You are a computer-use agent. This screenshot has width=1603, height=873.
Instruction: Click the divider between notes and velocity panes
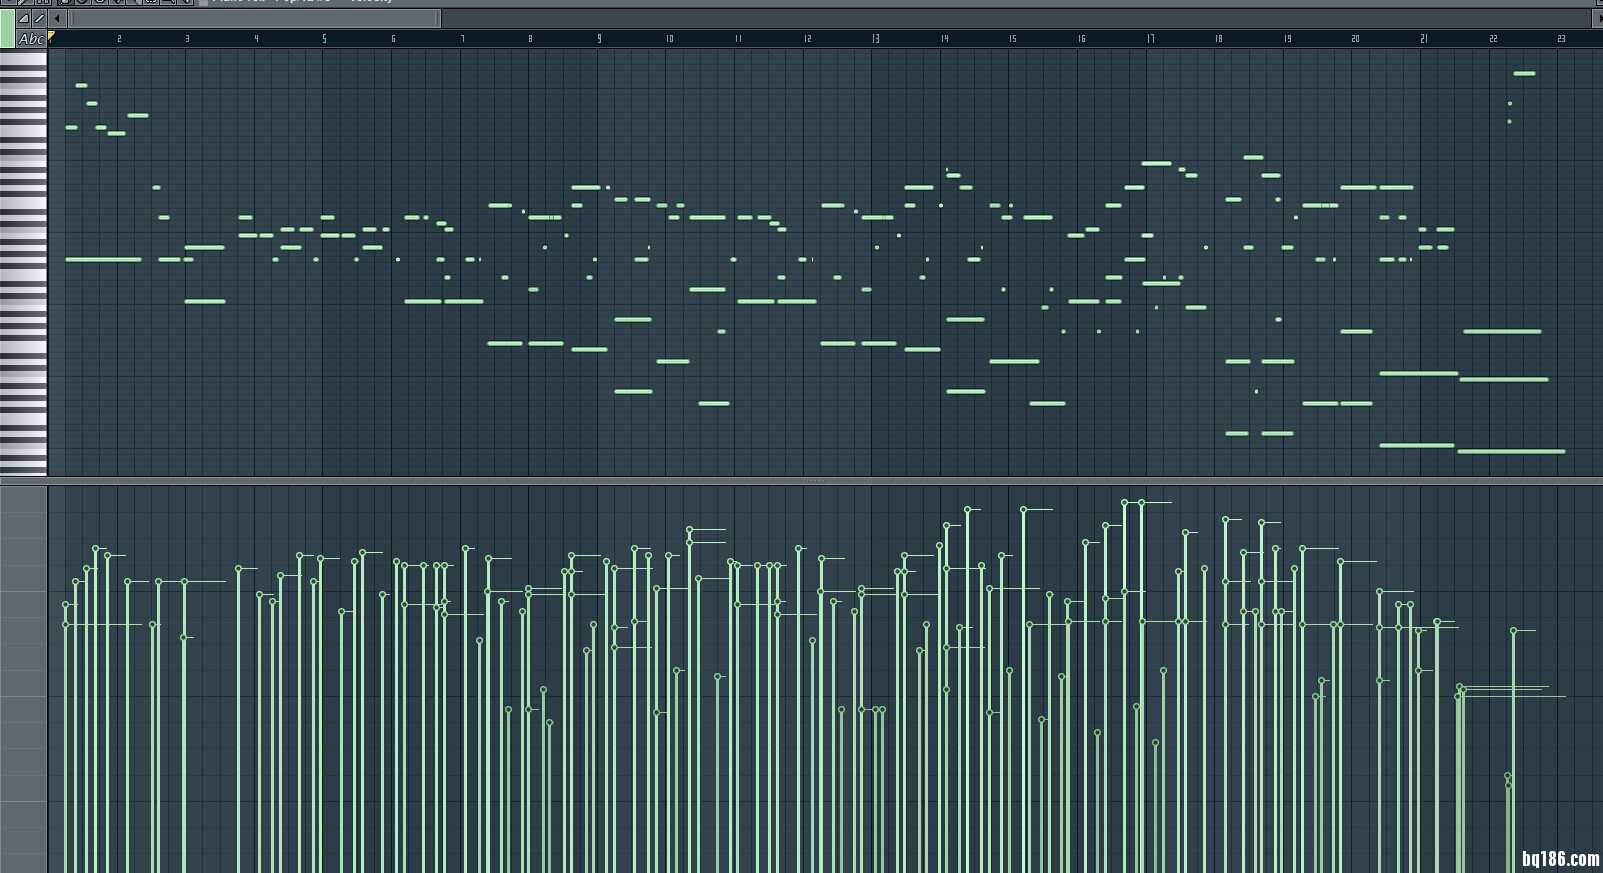tap(800, 481)
